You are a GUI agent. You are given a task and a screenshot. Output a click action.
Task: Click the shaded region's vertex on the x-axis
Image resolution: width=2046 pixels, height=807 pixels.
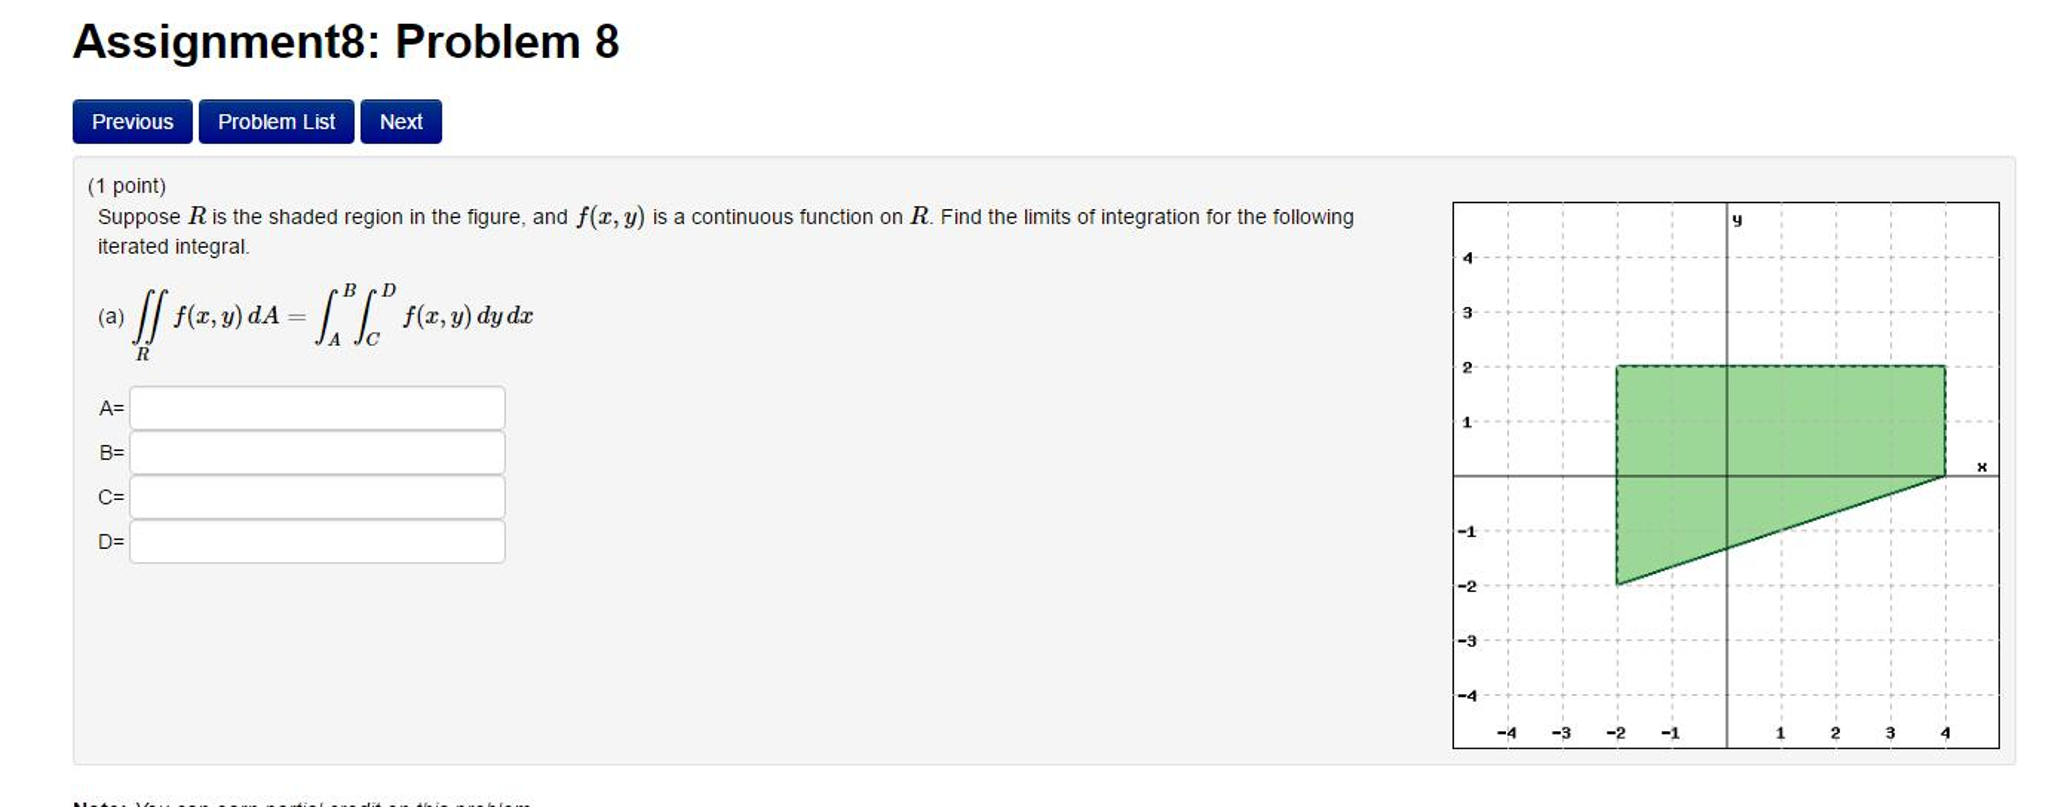[x=1945, y=476]
